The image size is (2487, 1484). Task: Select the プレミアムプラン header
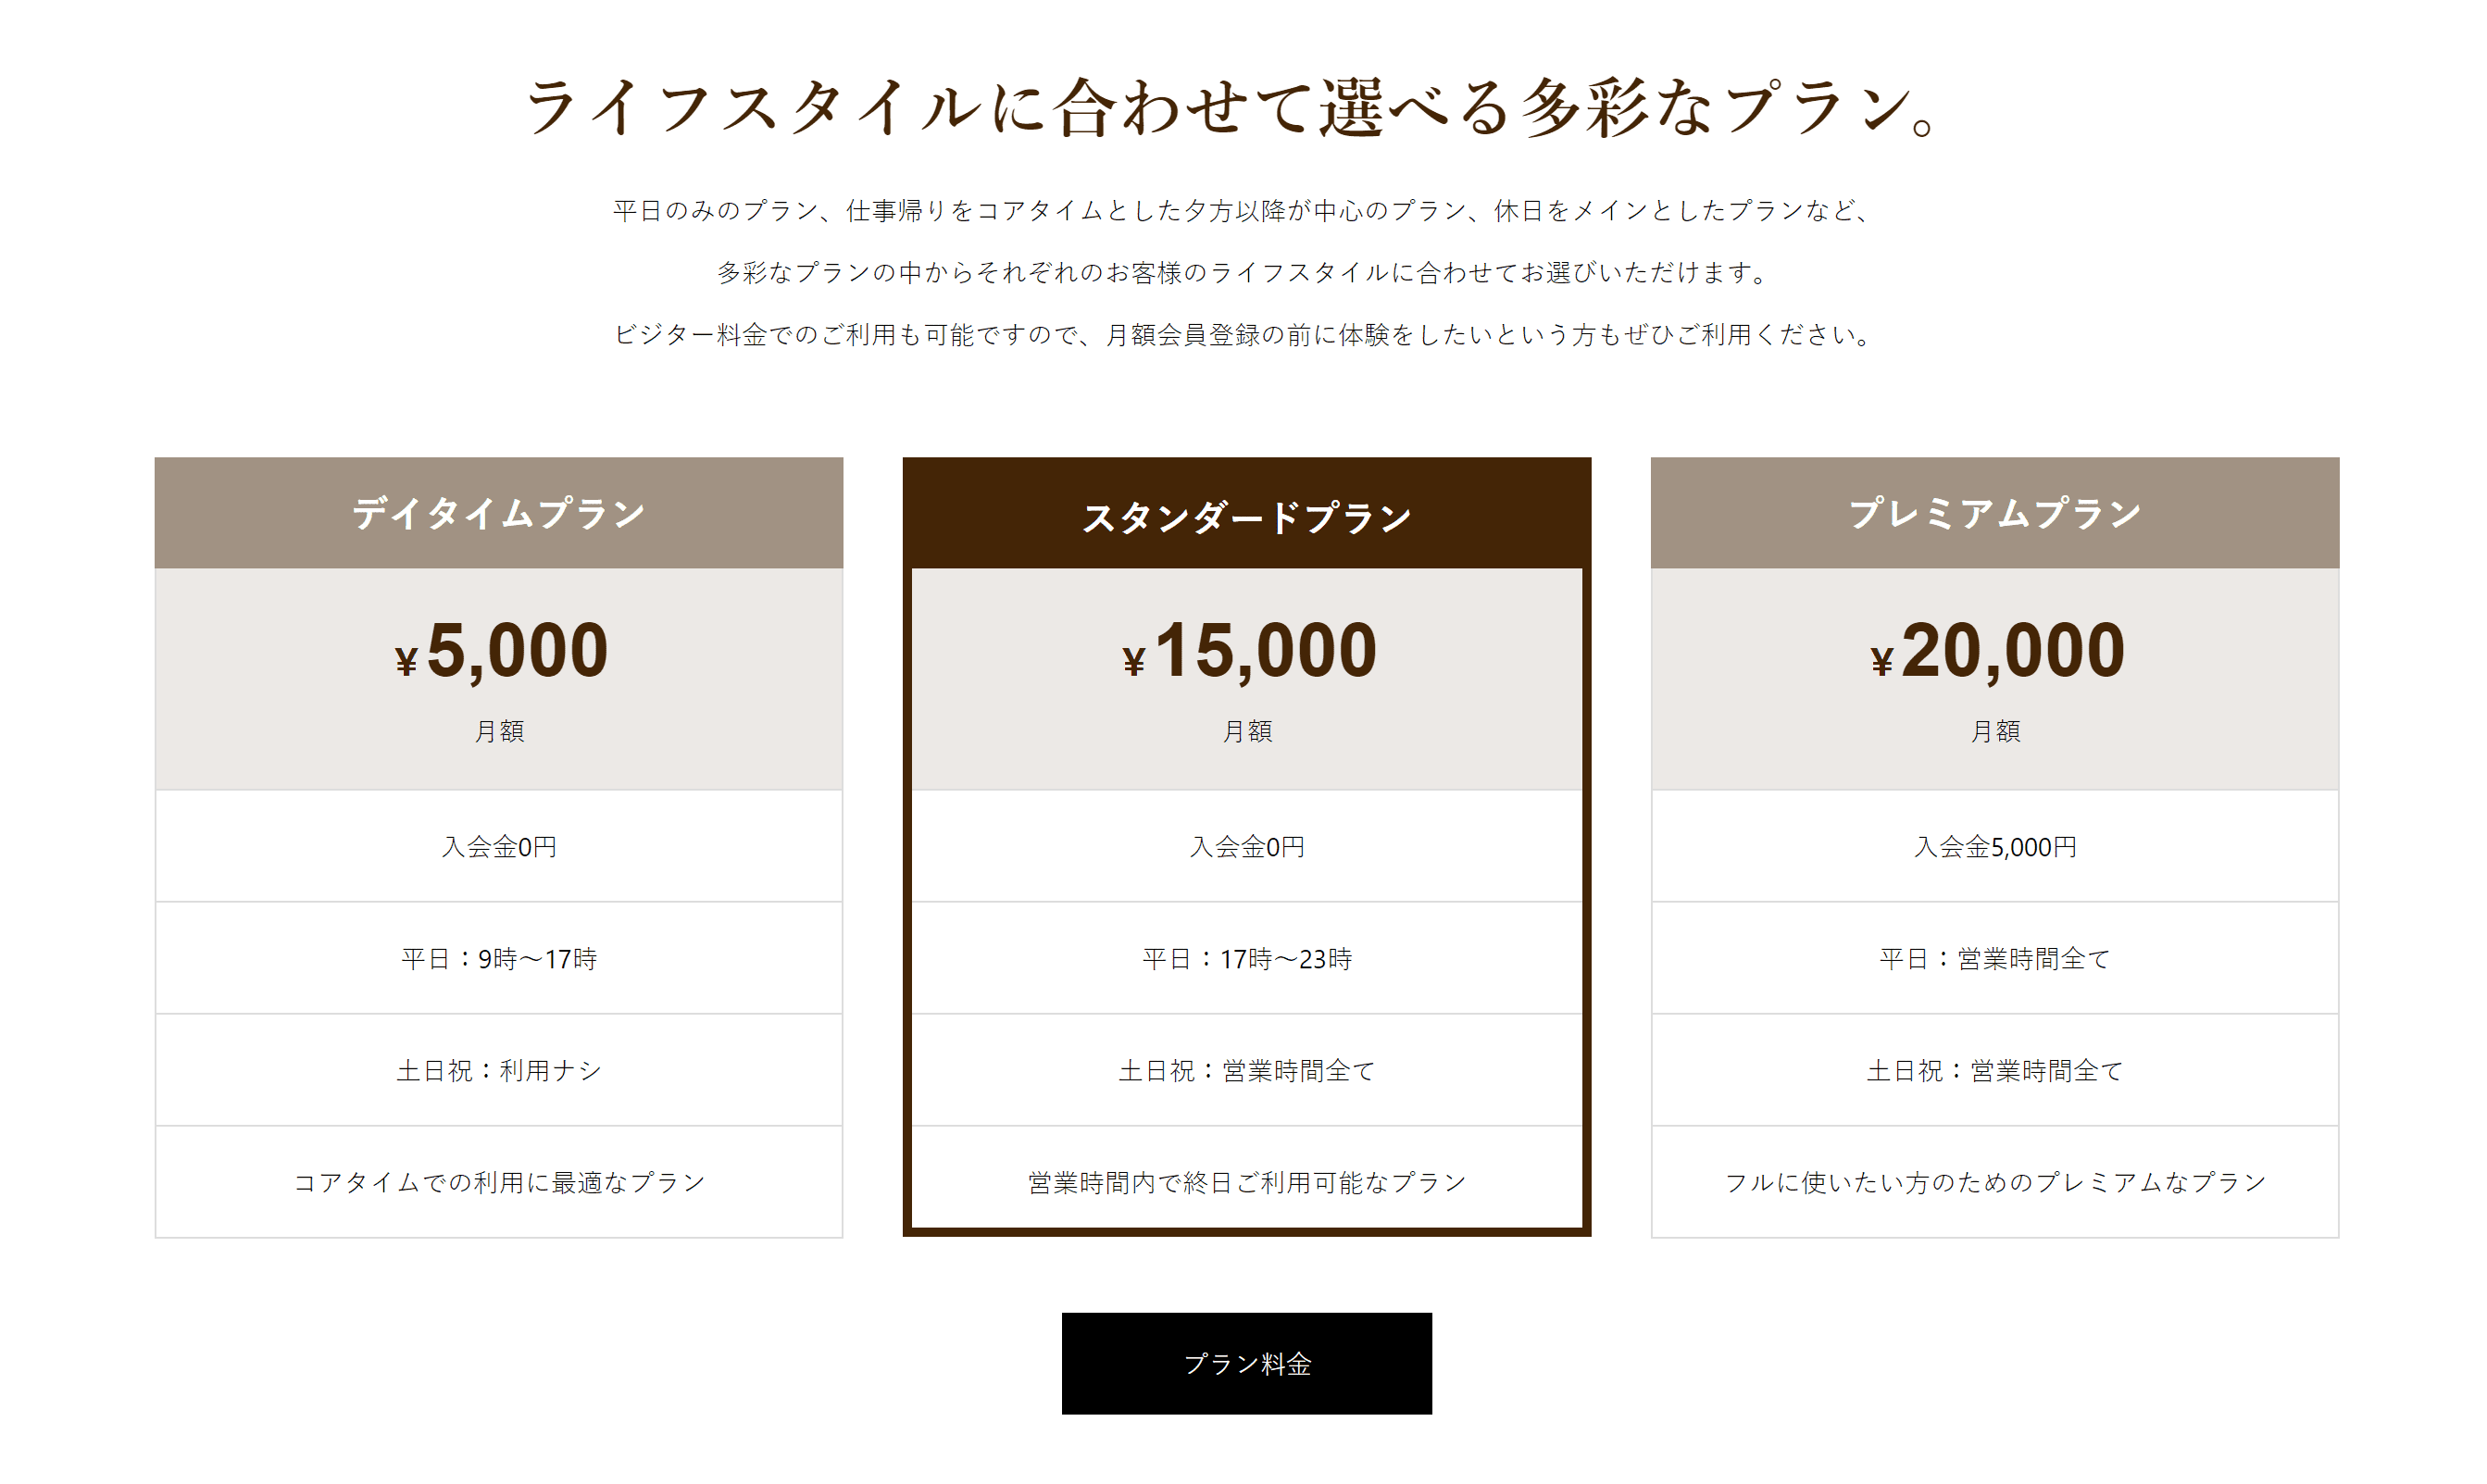click(1995, 513)
